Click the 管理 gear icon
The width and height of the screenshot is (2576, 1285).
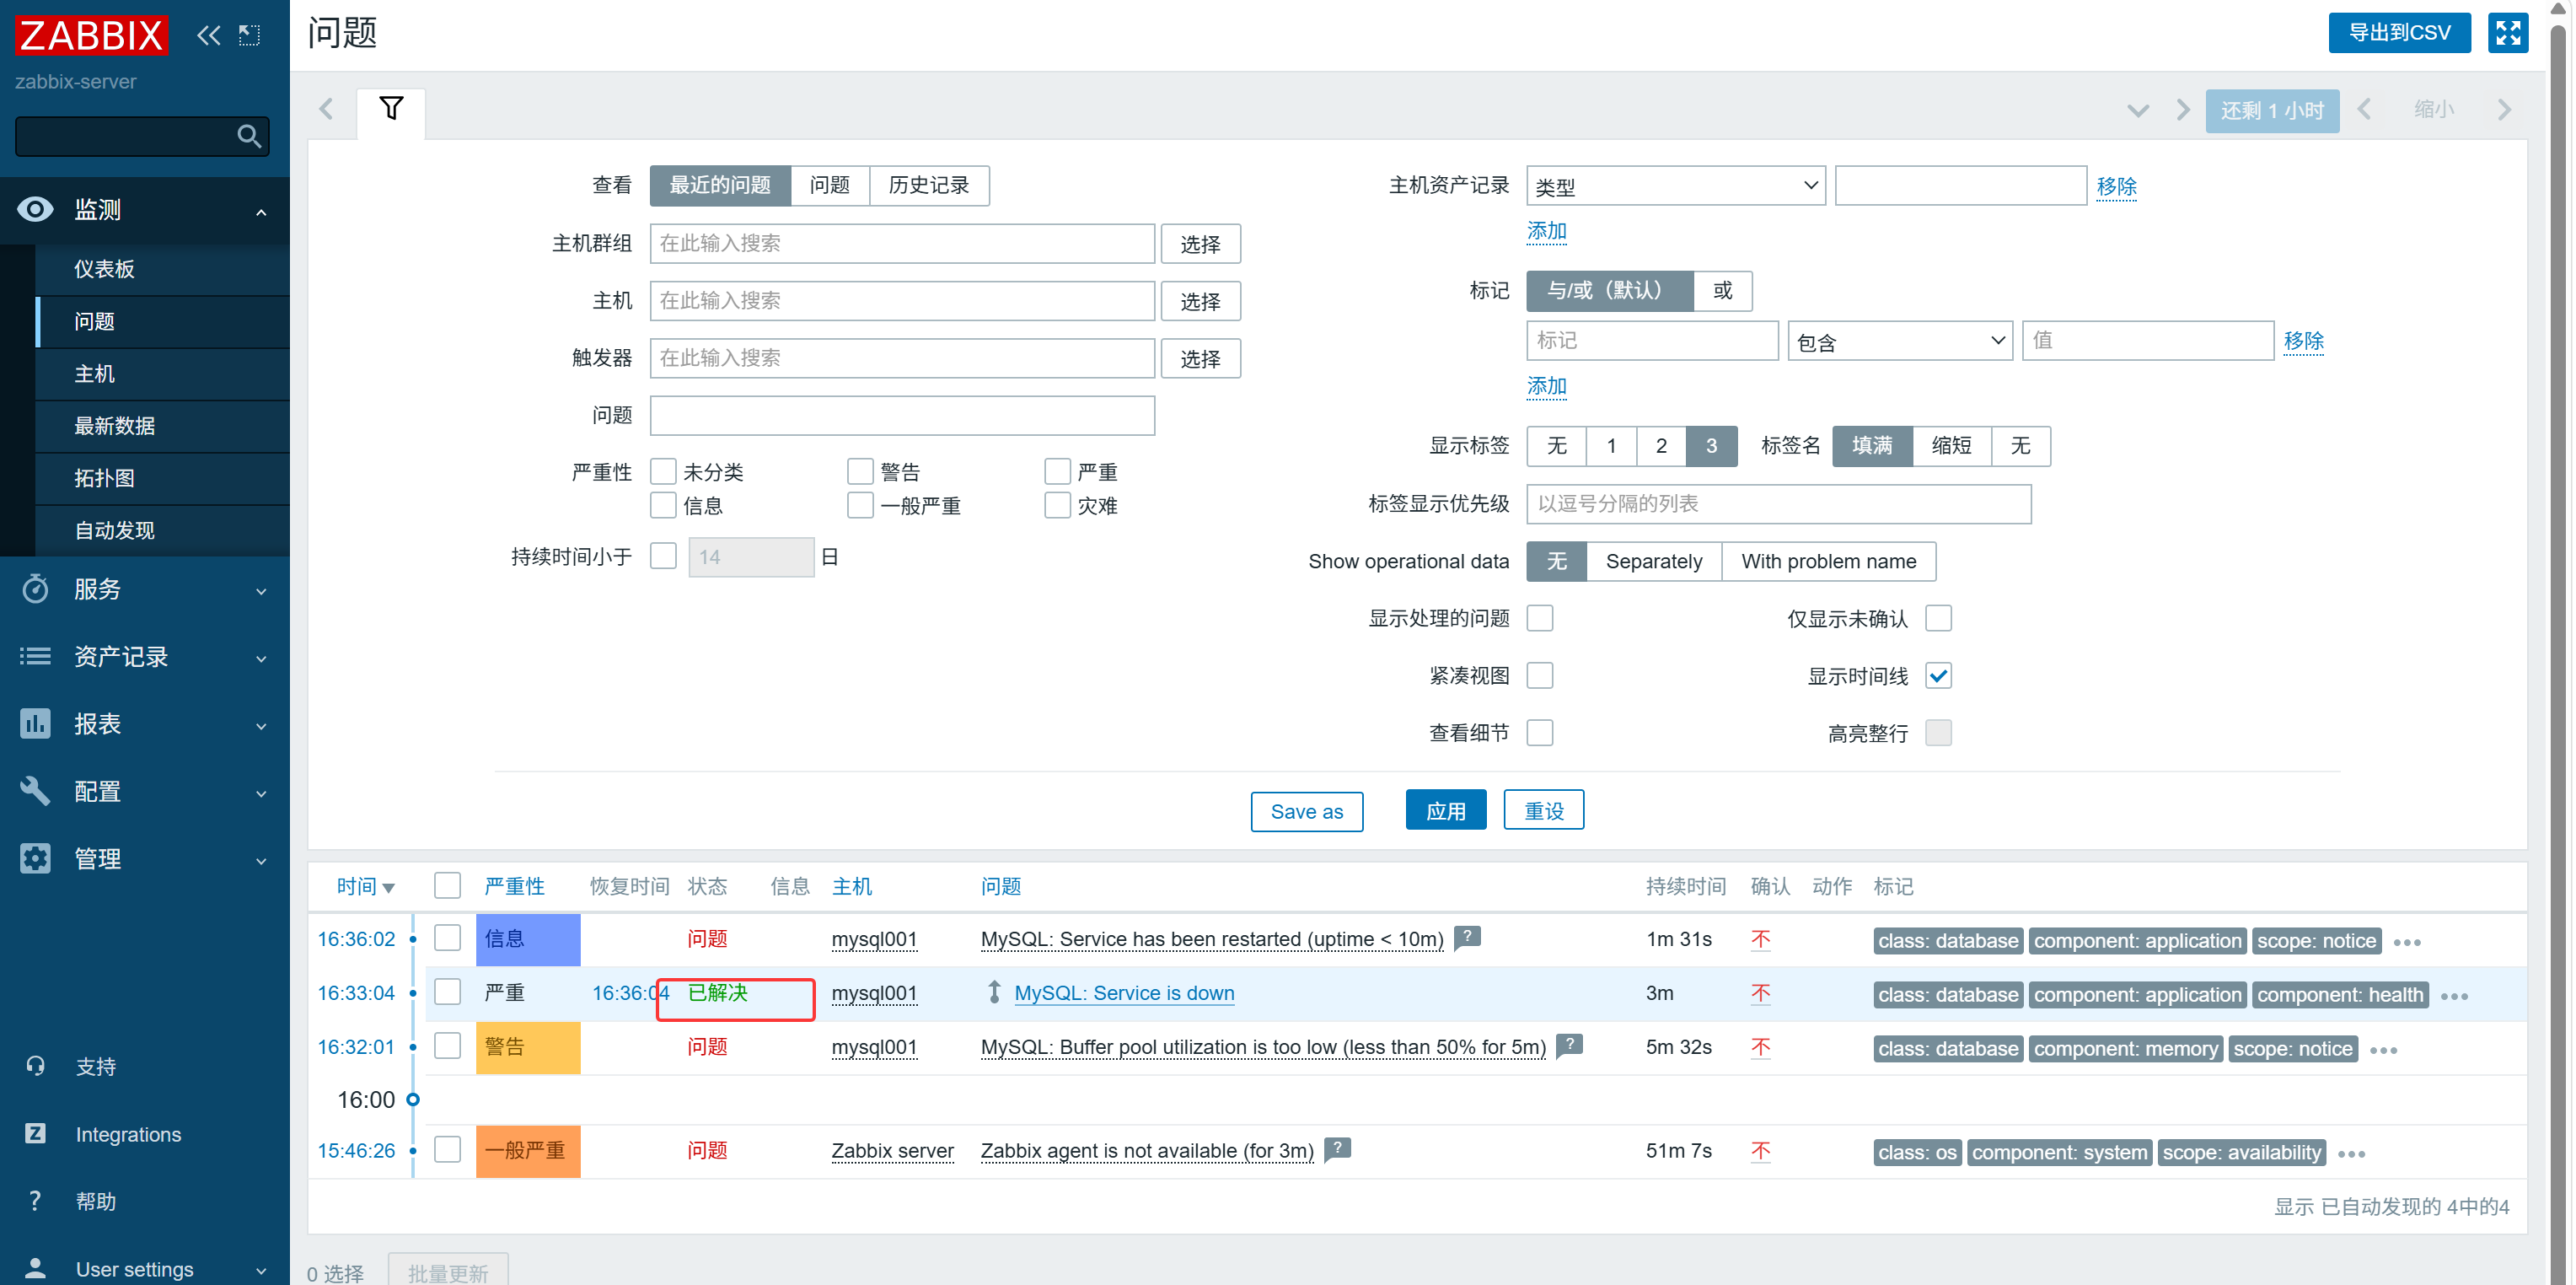[x=35, y=858]
